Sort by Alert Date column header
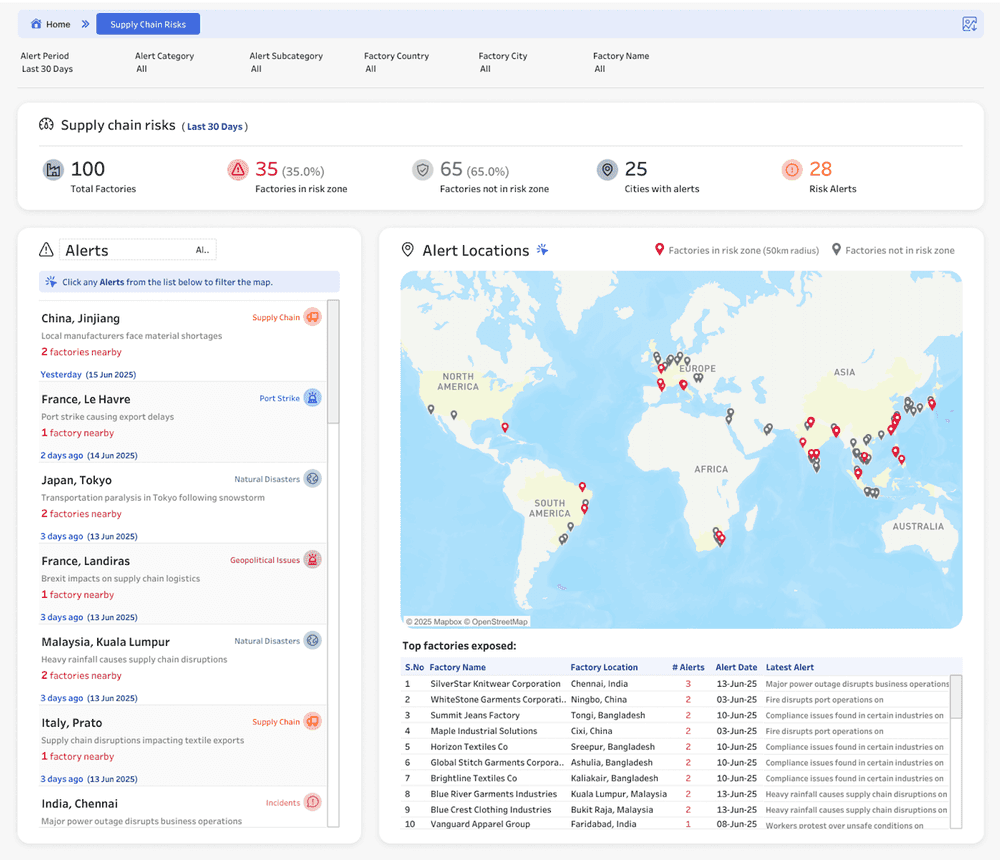 coord(736,667)
